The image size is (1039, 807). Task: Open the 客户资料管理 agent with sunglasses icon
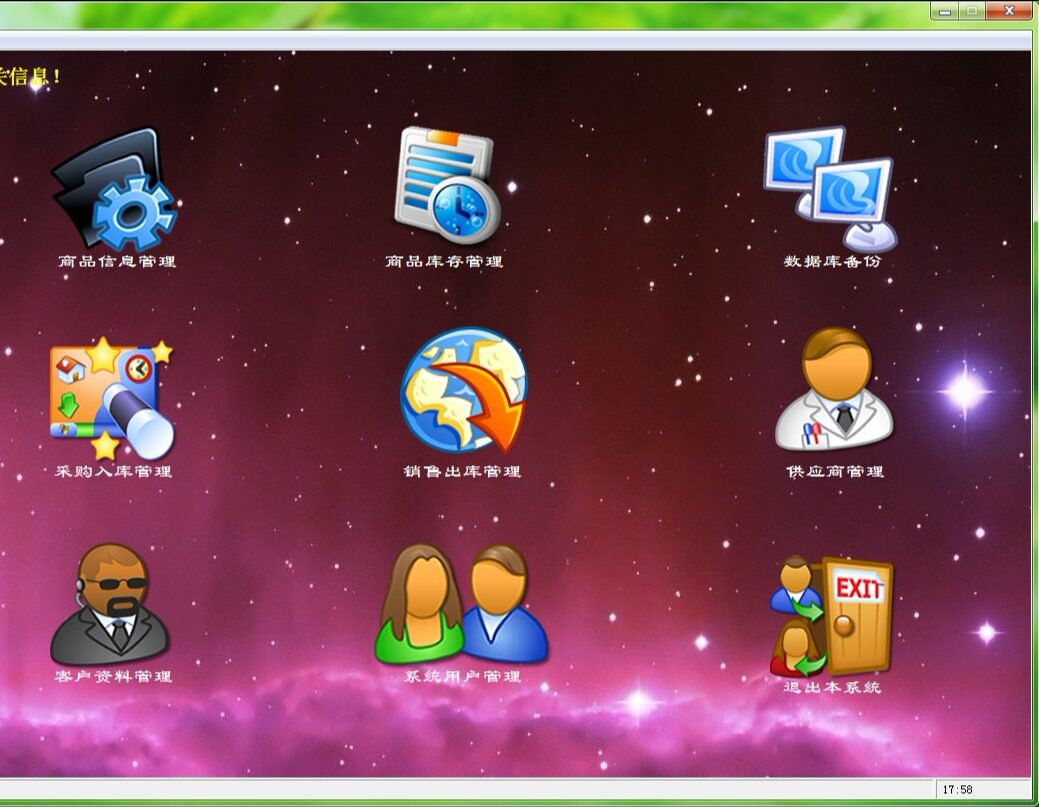pos(109,604)
